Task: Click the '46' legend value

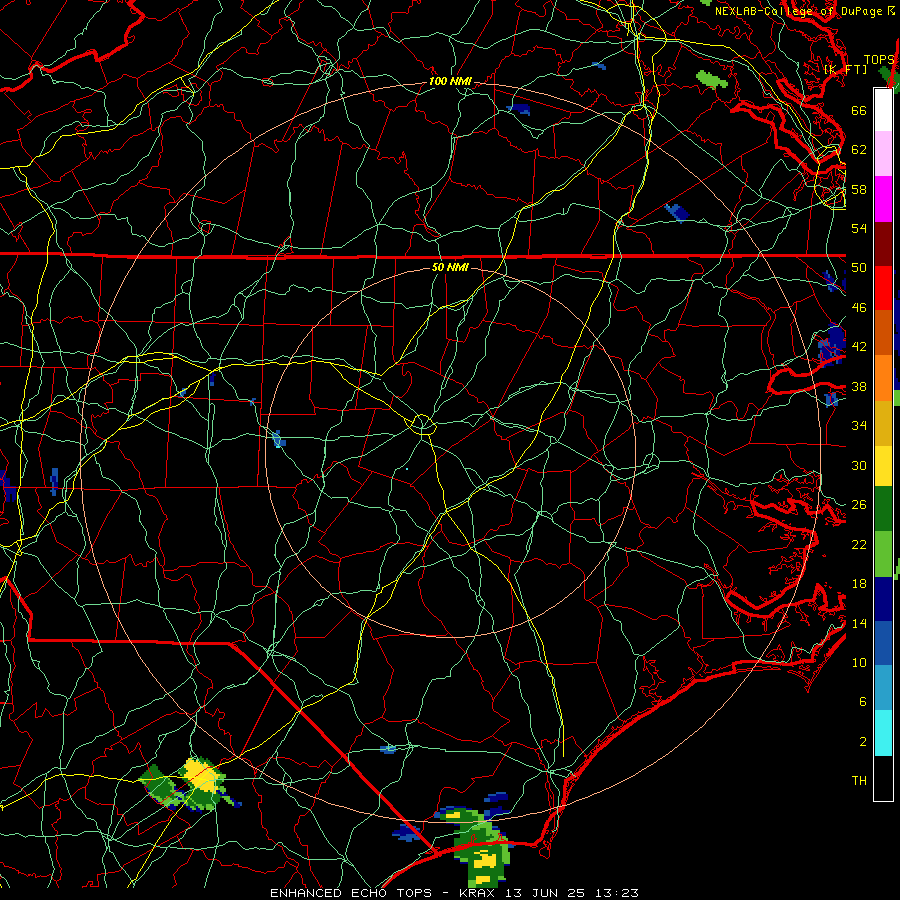Action: point(859,307)
